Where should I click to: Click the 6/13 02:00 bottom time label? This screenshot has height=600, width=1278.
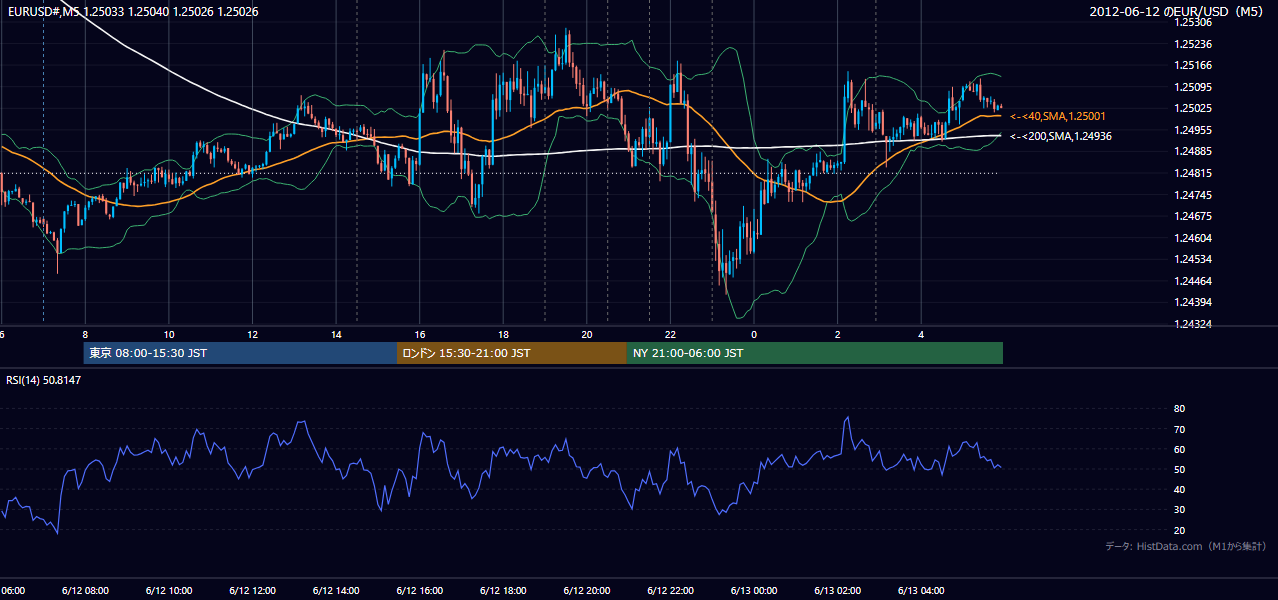click(x=837, y=591)
